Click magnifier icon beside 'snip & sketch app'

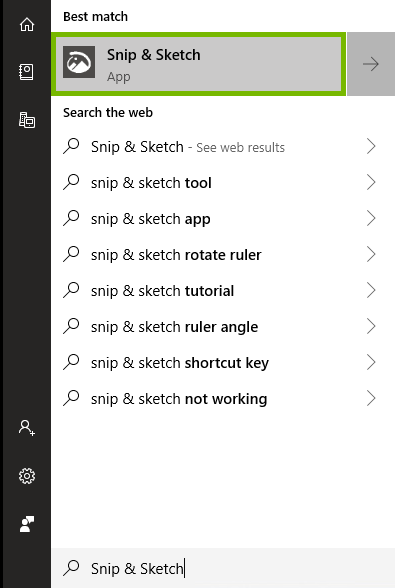[71, 218]
